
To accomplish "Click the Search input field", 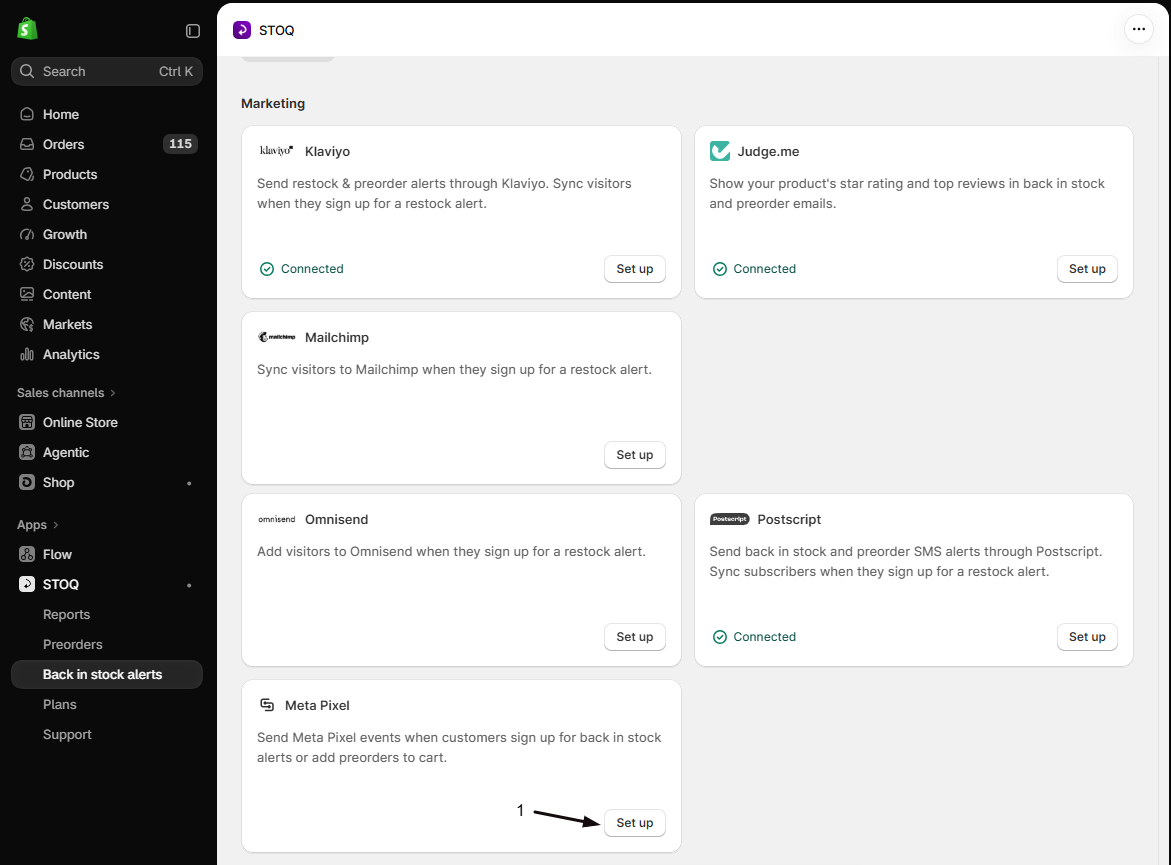I will (x=107, y=71).
